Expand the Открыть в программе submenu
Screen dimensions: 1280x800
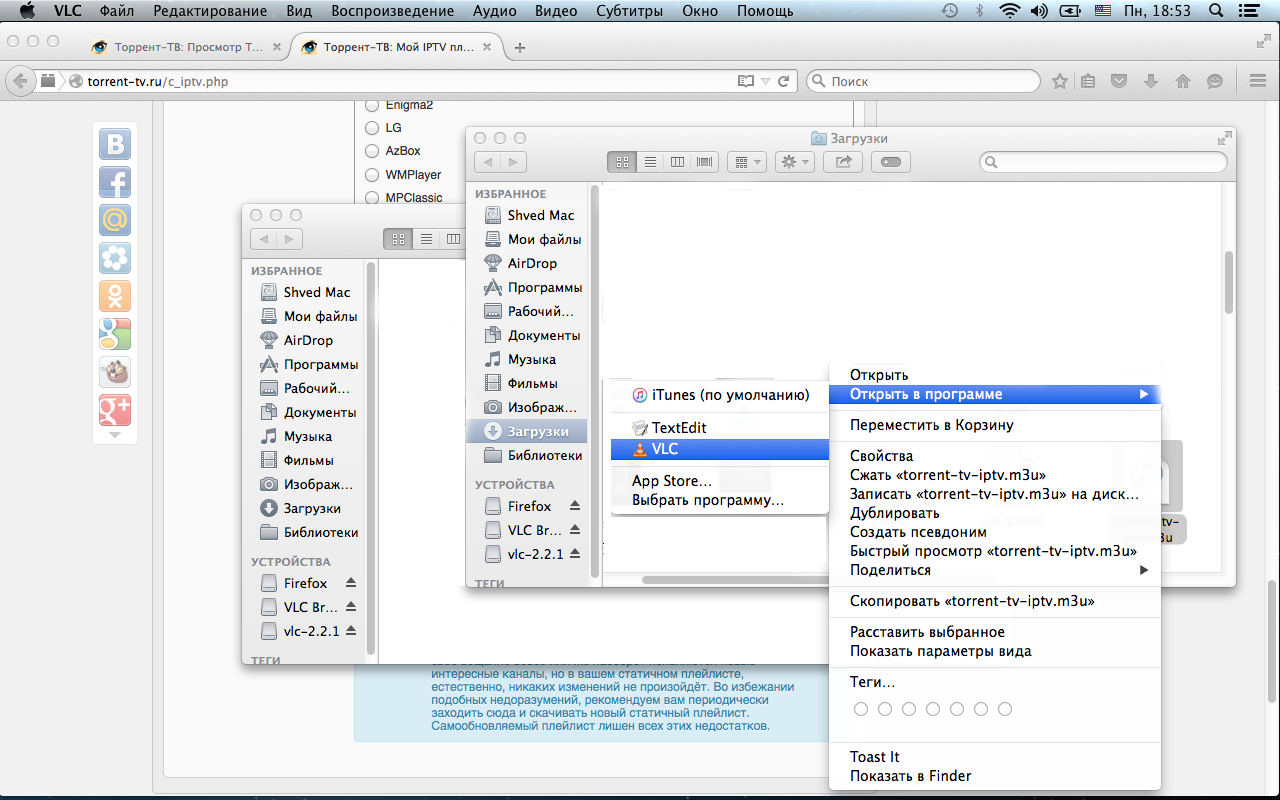[996, 394]
